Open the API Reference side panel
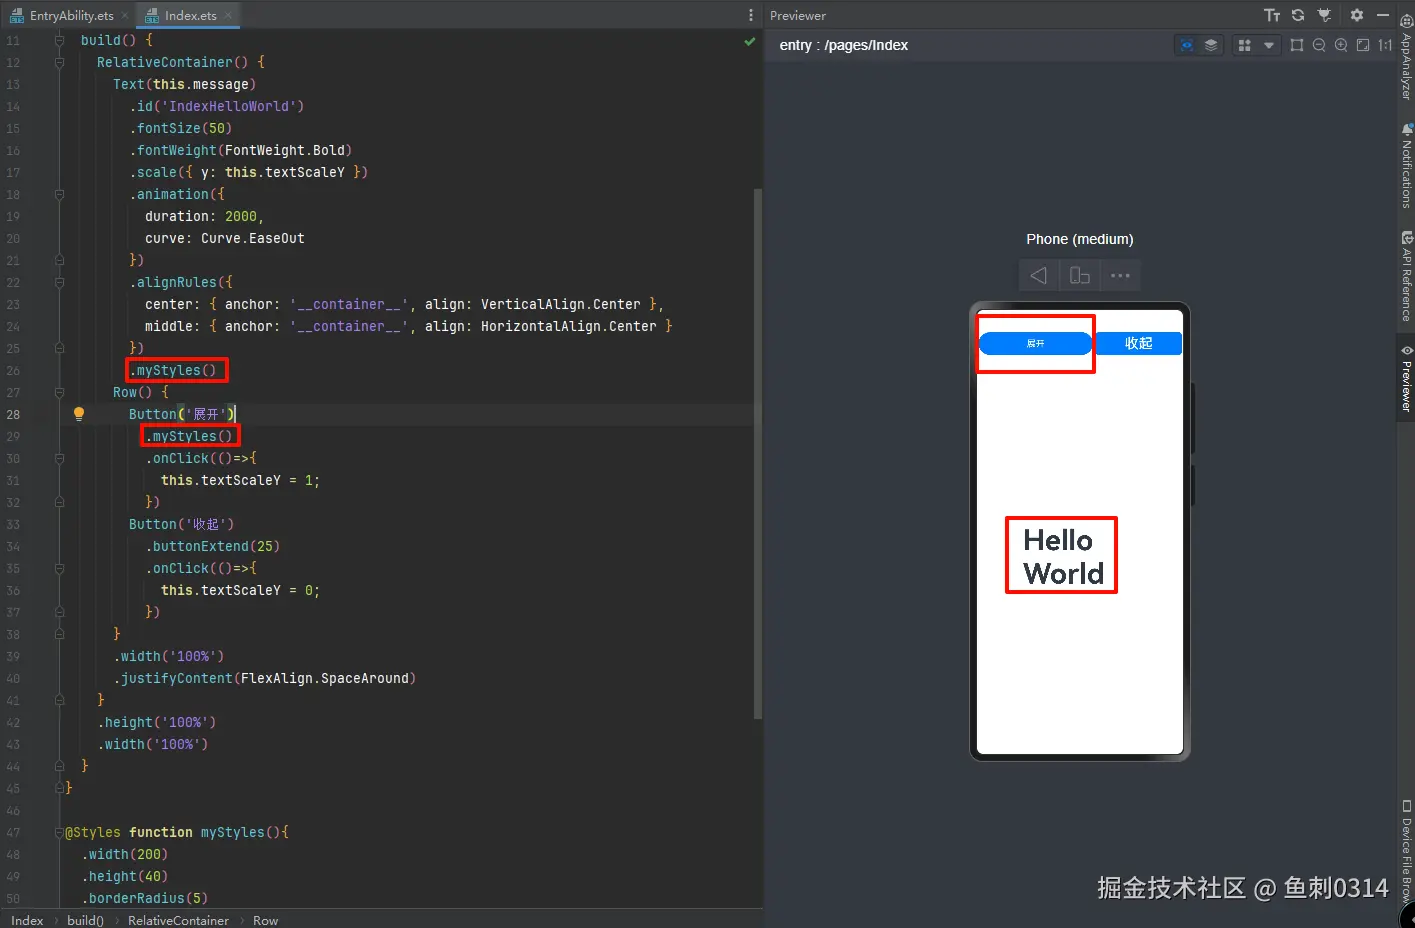The width and height of the screenshot is (1415, 928). click(x=1406, y=277)
